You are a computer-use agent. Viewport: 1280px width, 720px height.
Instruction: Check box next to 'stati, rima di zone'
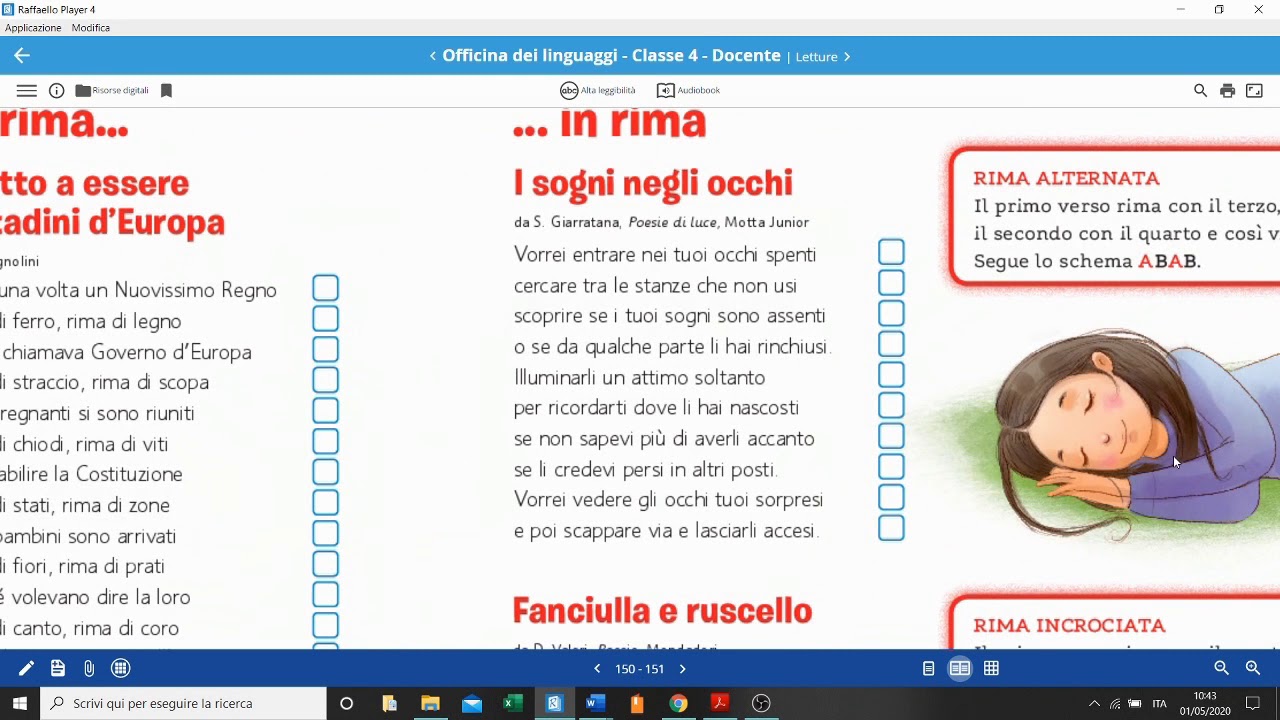[325, 502]
